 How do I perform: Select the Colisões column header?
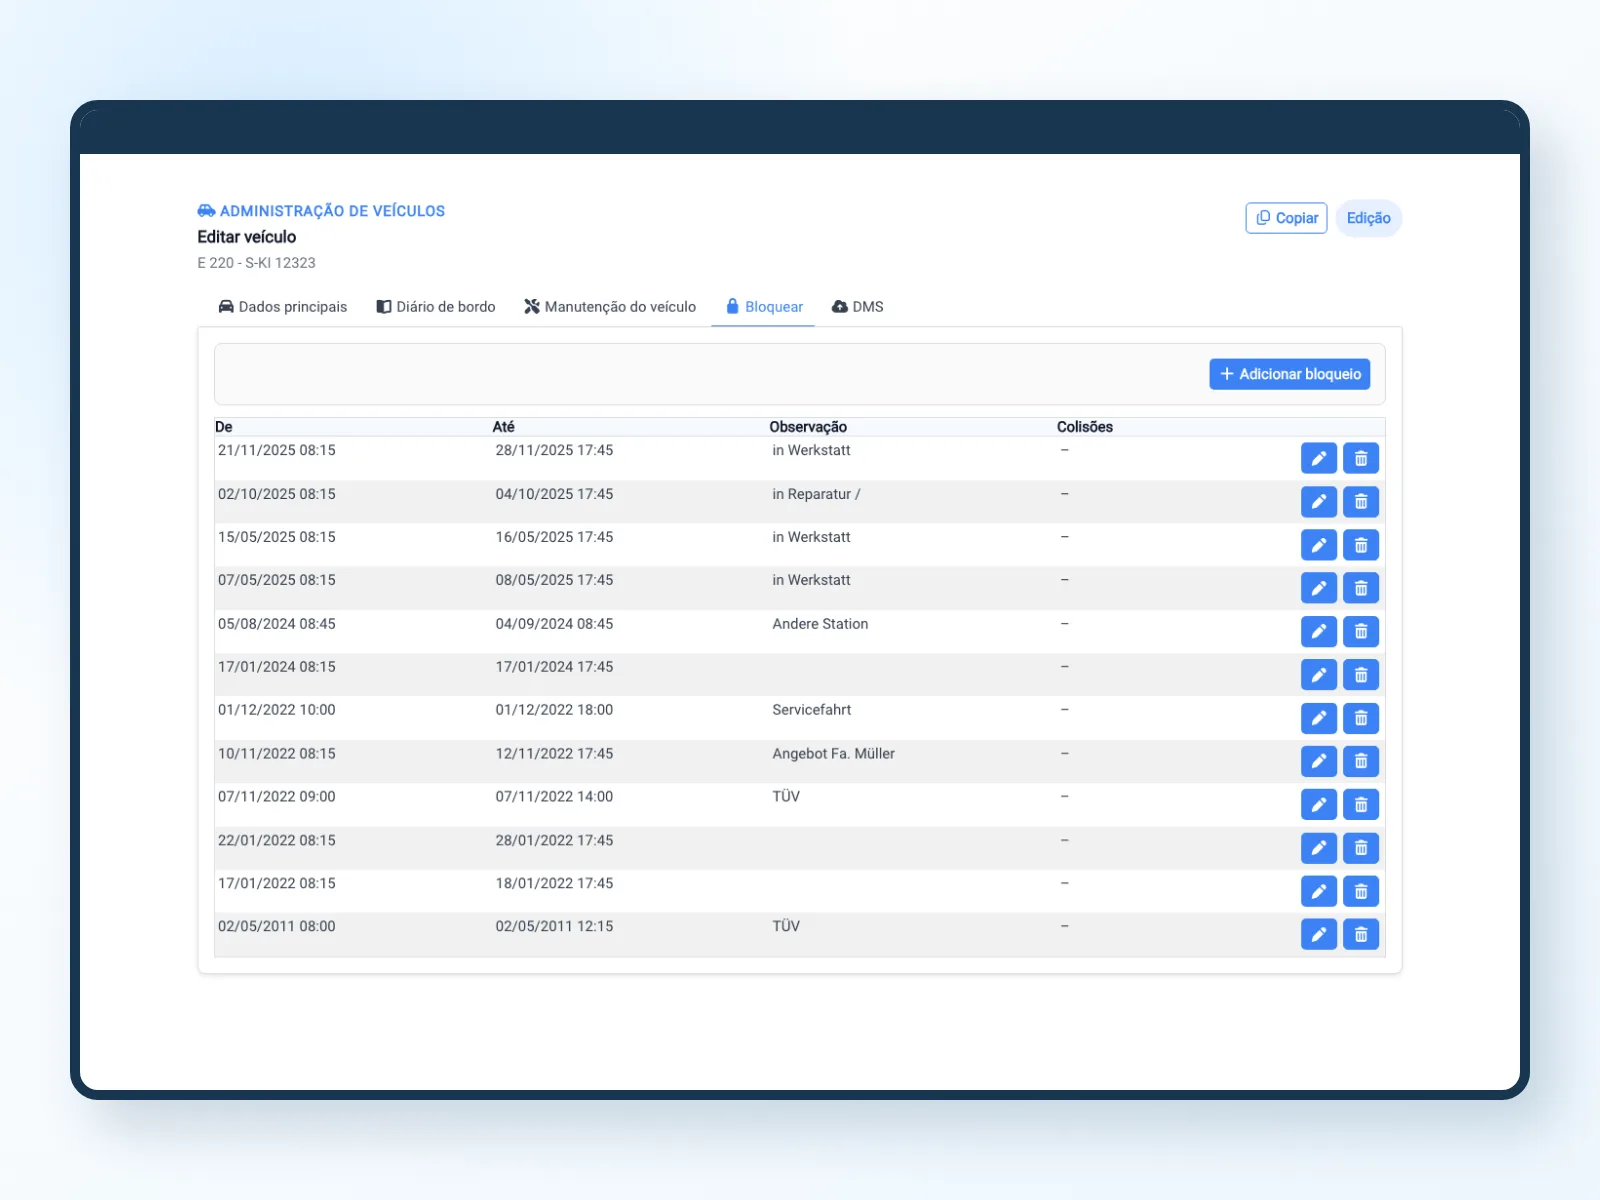pos(1085,427)
